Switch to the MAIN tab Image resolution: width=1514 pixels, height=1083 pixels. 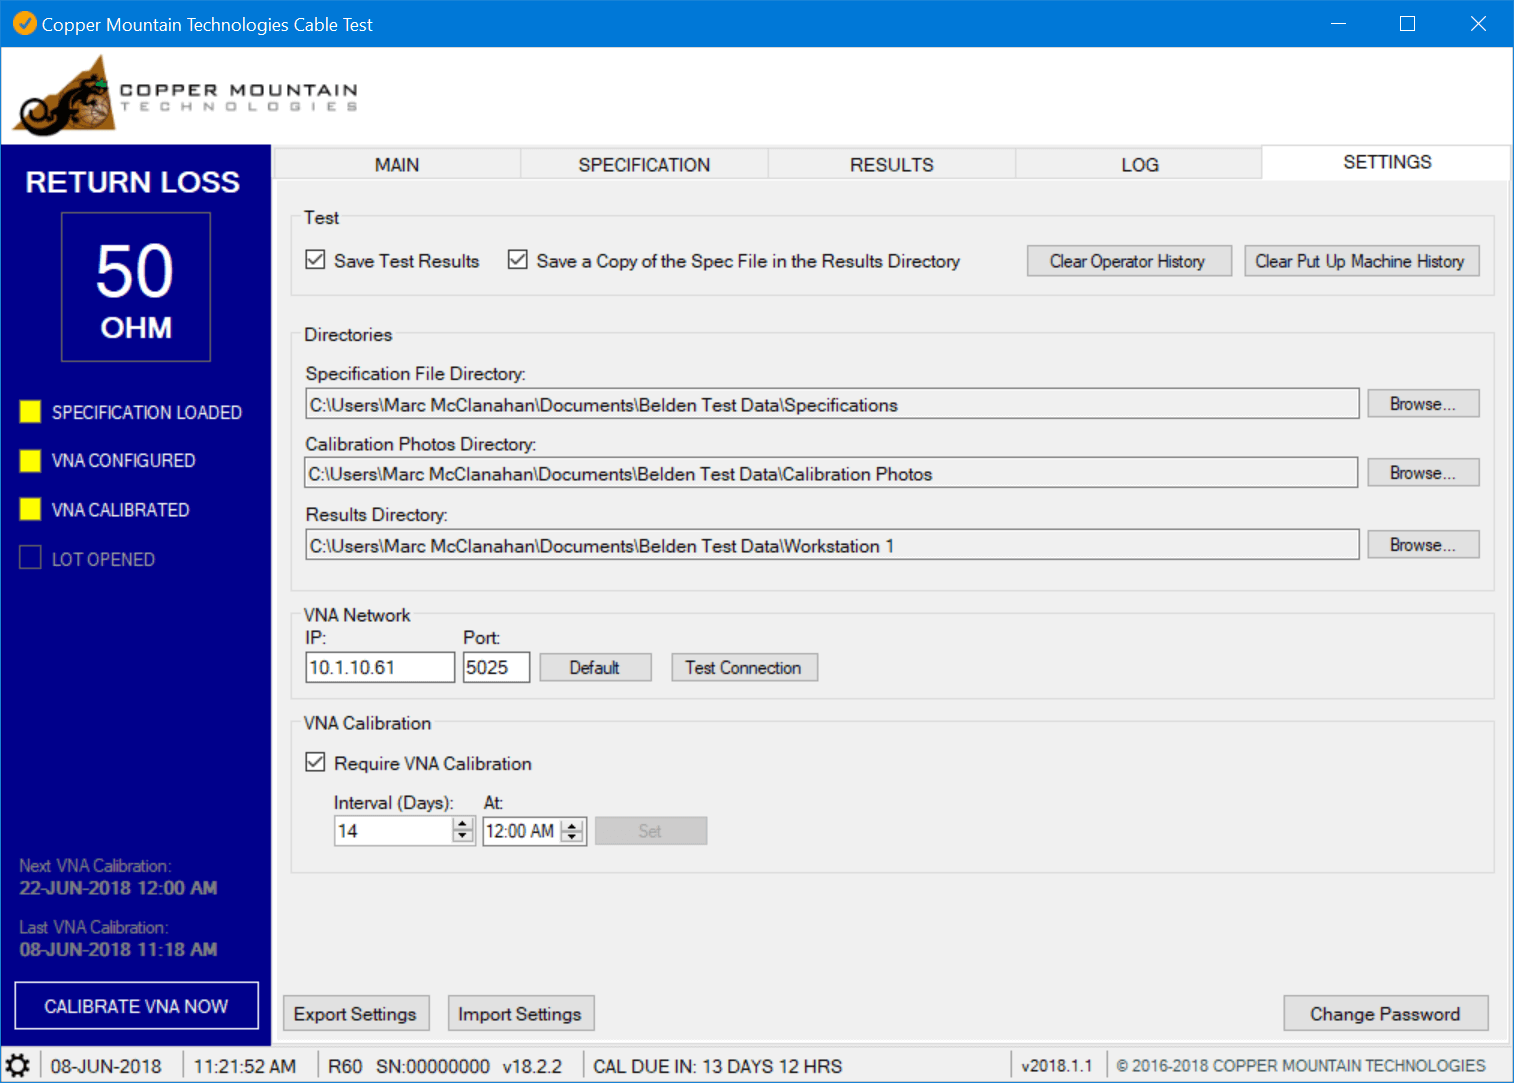coord(397,165)
